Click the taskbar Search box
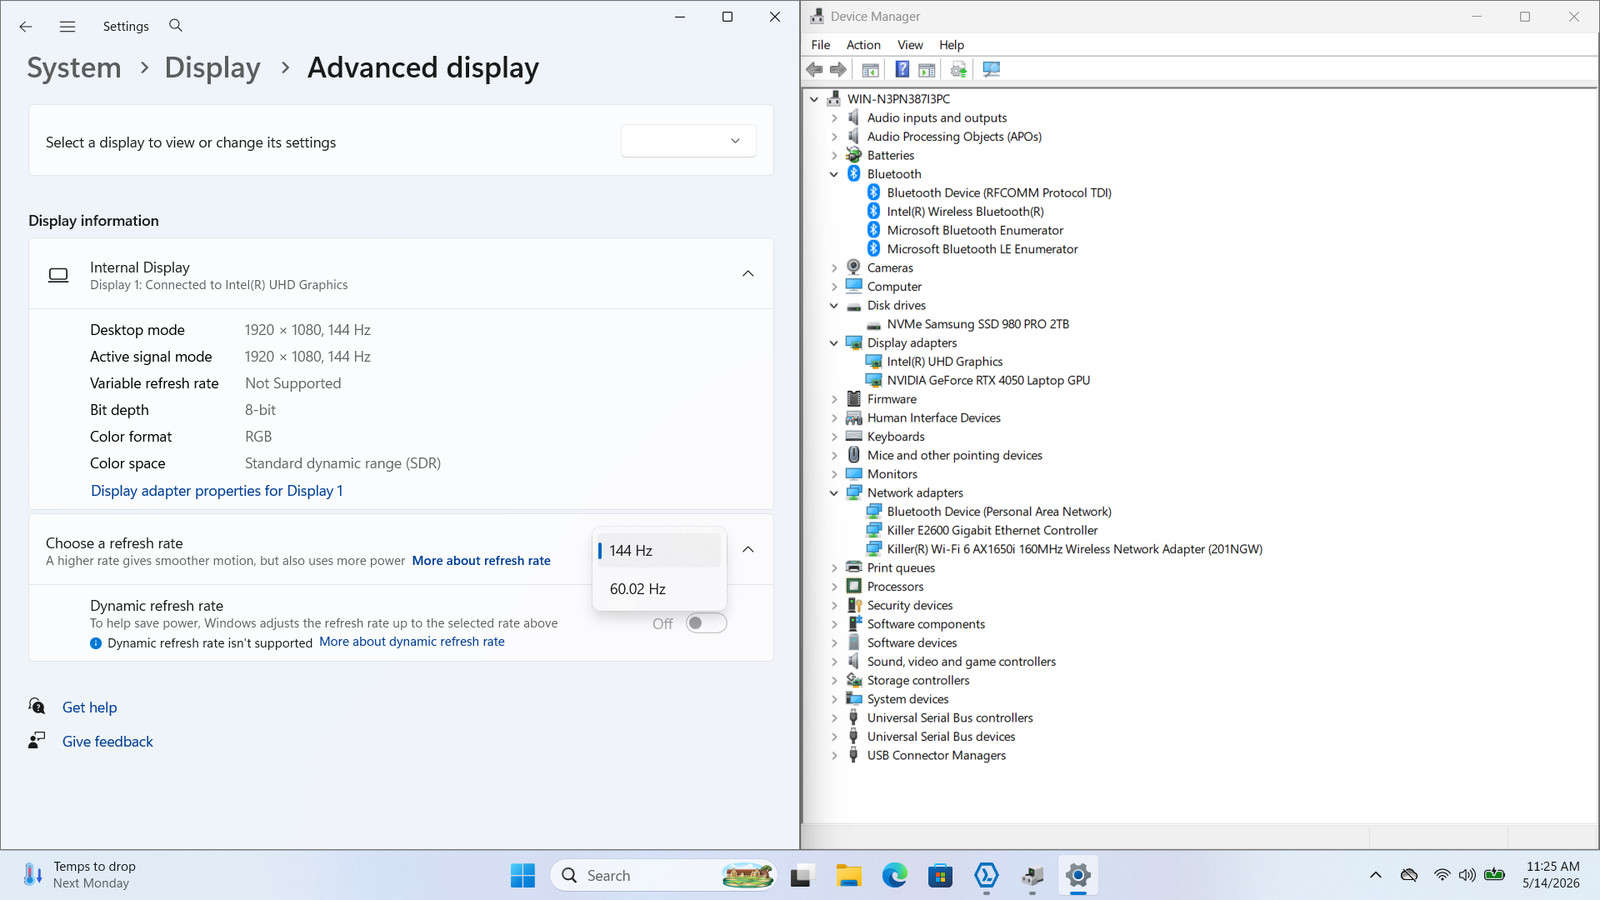The width and height of the screenshot is (1600, 900). (x=664, y=876)
